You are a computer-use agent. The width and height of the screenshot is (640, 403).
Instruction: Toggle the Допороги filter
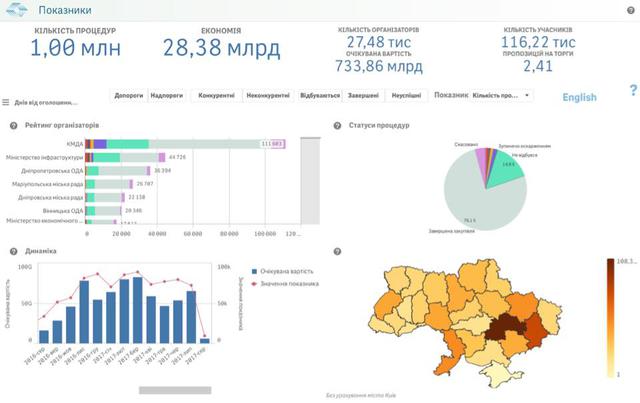pos(129,95)
